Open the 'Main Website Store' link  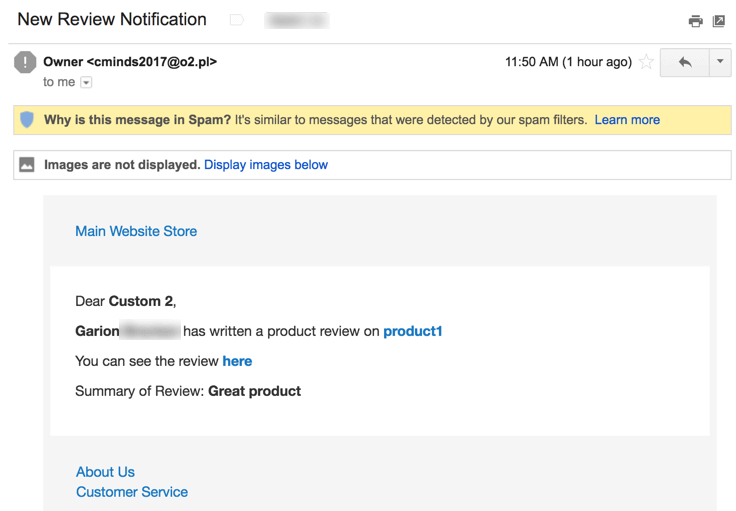(x=136, y=231)
